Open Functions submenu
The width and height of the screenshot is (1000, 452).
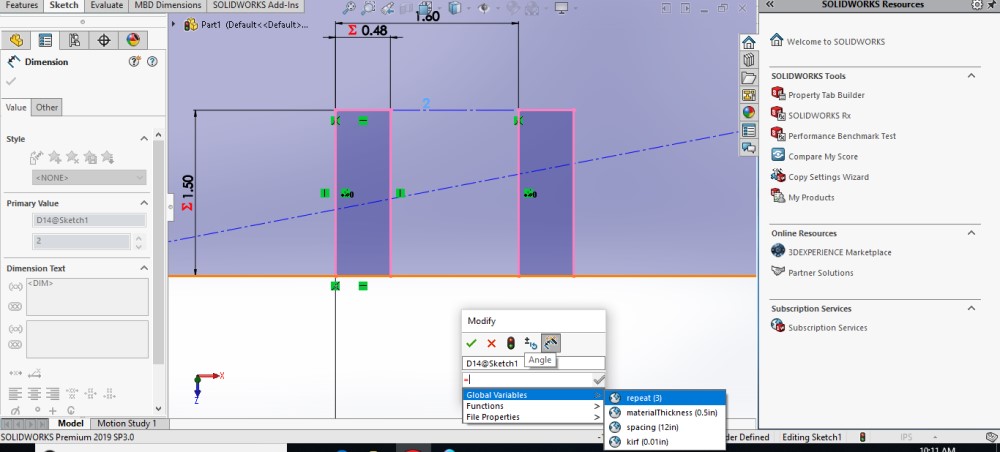pyautogui.click(x=533, y=406)
